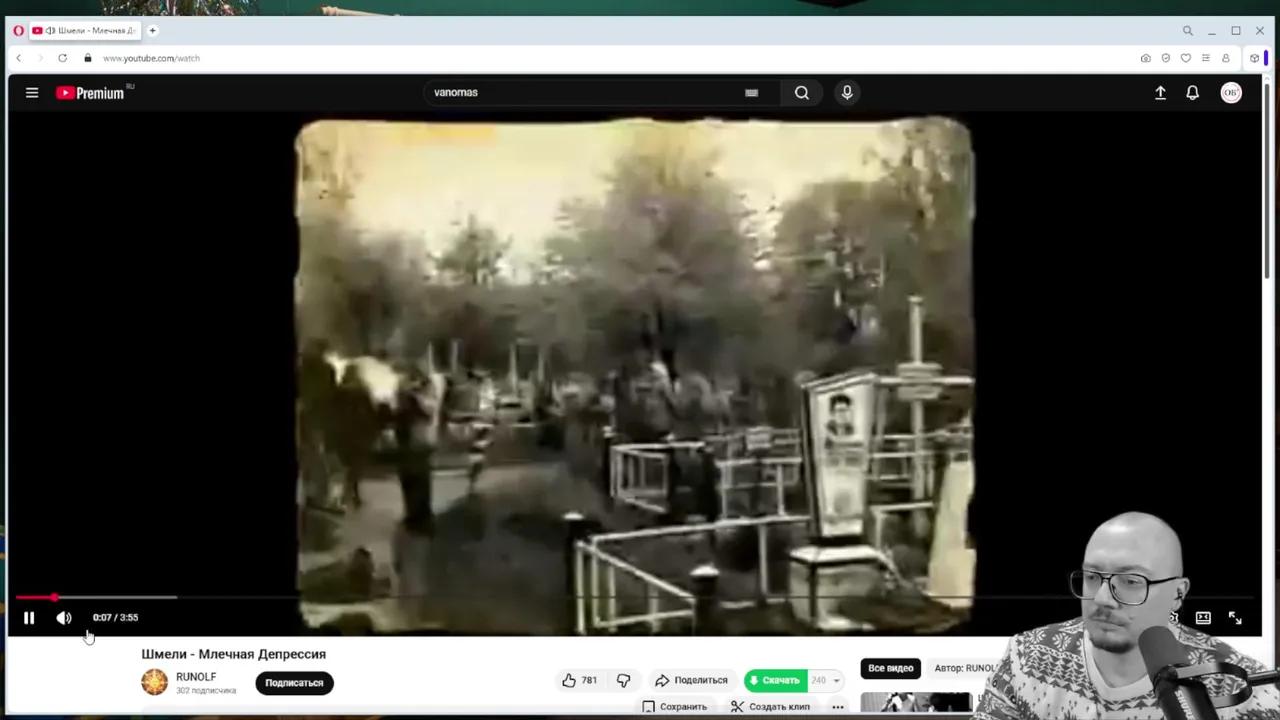Create a clip with Создать клип
1280x720 pixels.
[x=771, y=707]
